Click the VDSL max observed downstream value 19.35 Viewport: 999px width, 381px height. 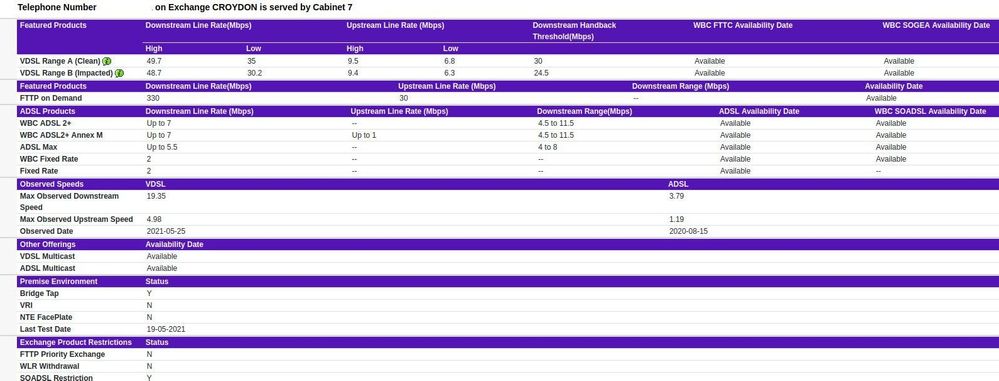pos(156,196)
